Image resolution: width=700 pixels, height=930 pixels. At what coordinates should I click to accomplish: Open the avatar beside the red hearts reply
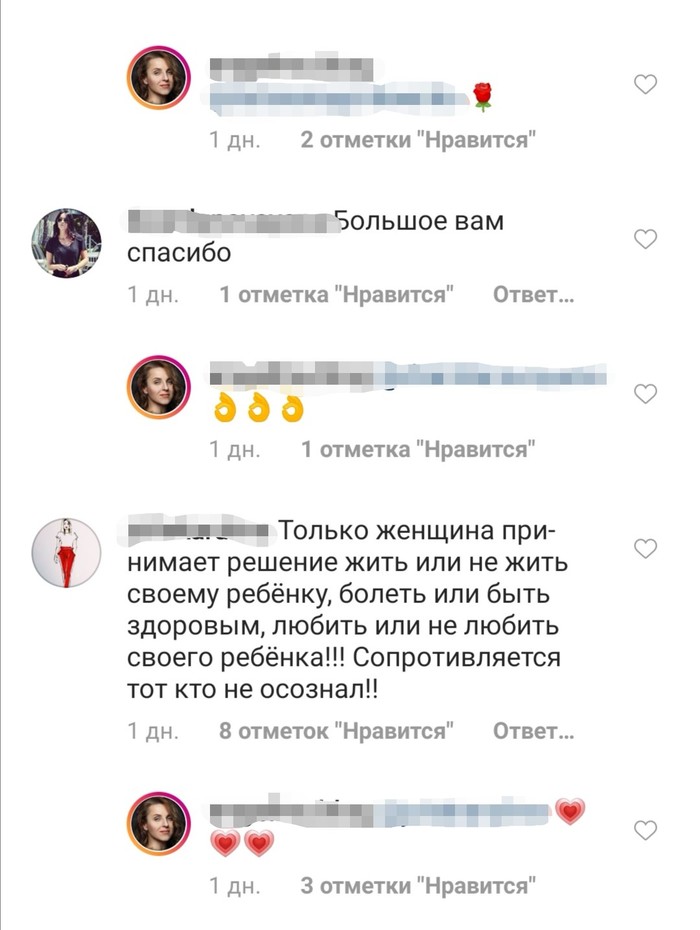click(158, 823)
